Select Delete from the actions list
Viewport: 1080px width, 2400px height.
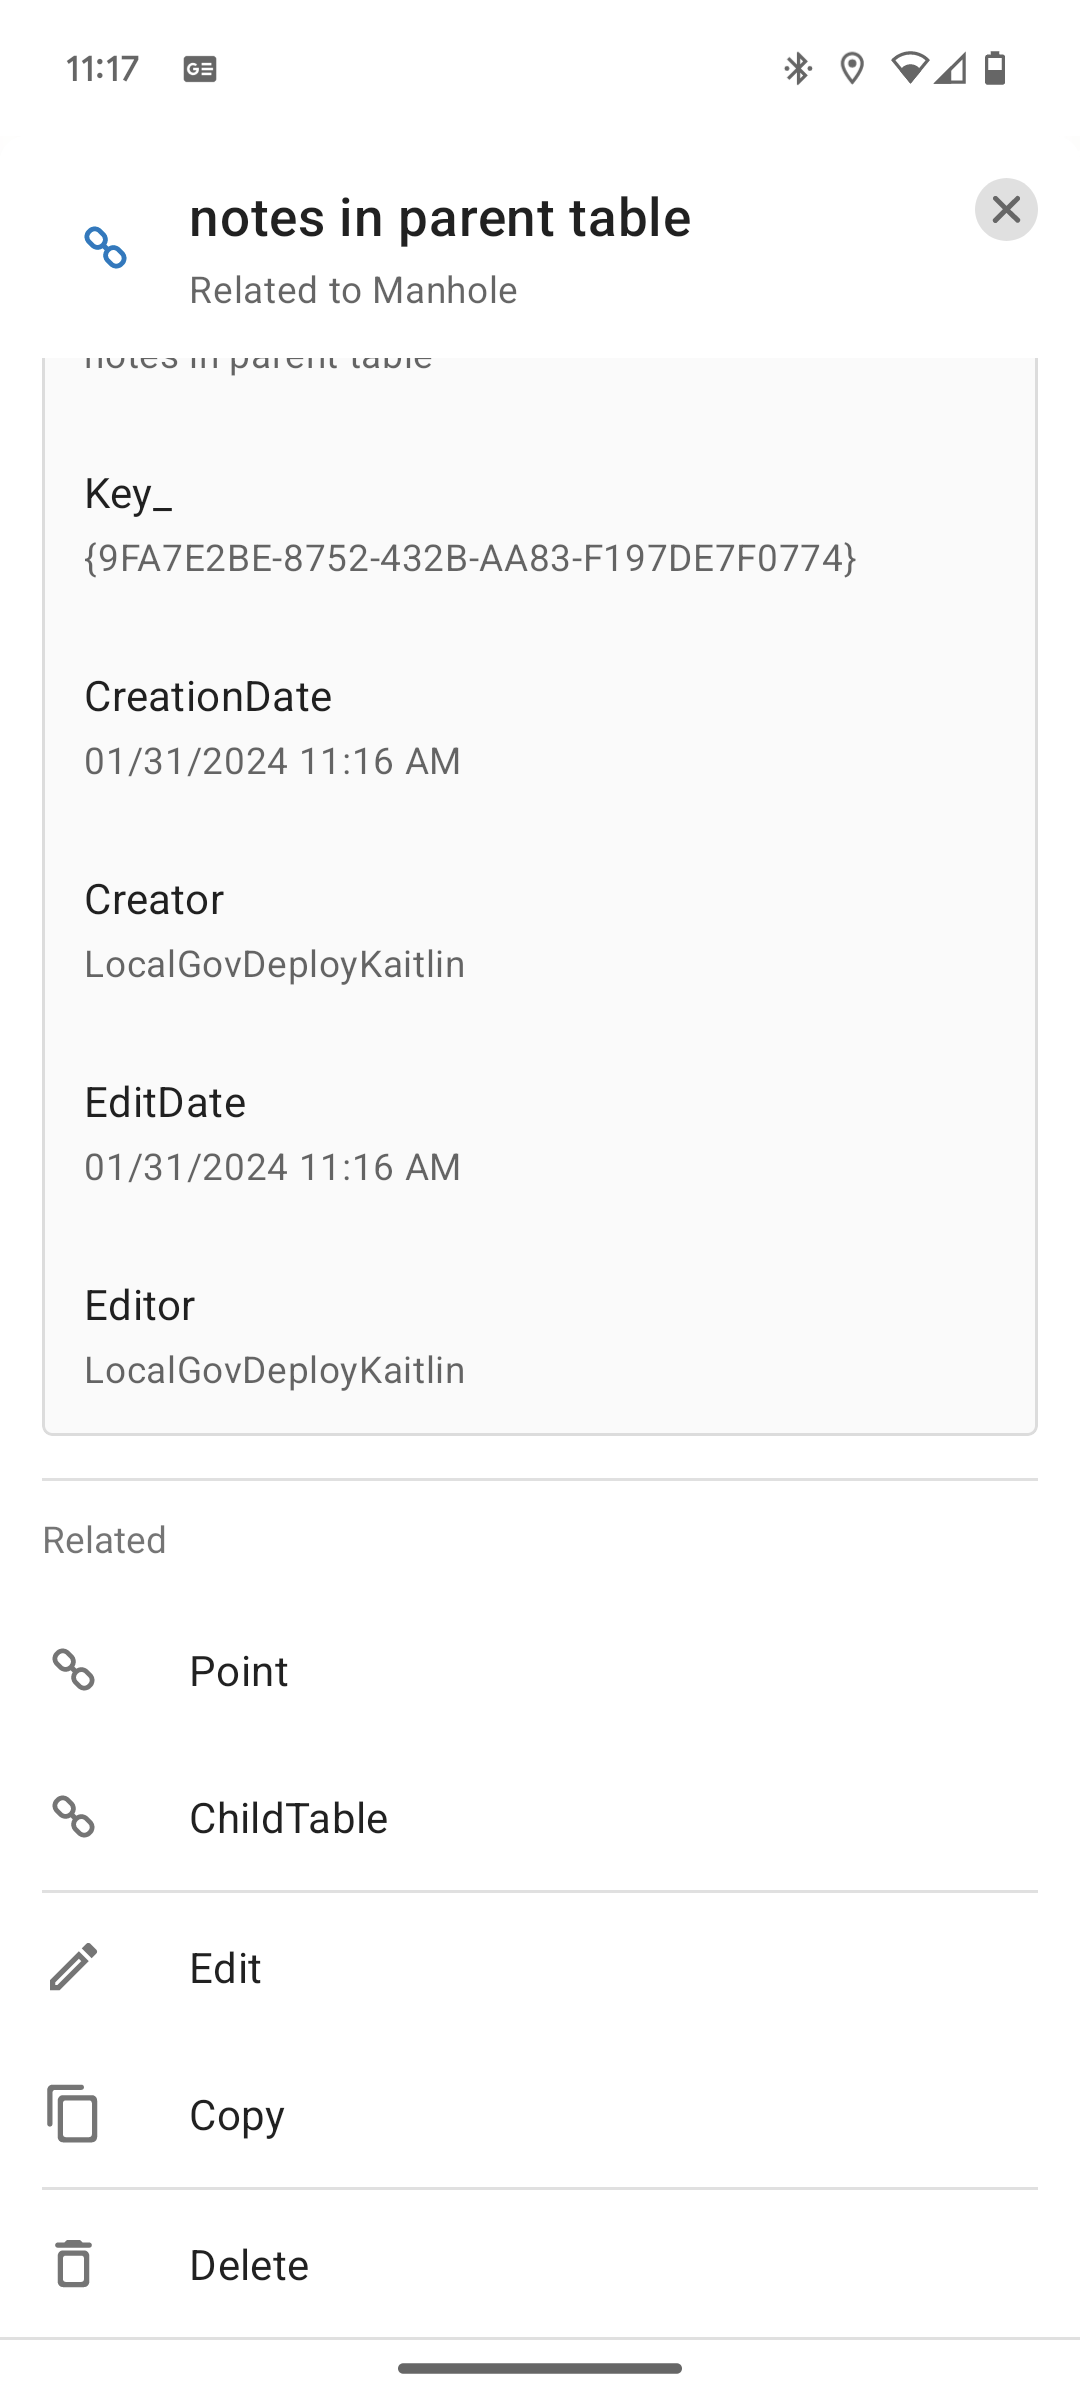tap(248, 2265)
